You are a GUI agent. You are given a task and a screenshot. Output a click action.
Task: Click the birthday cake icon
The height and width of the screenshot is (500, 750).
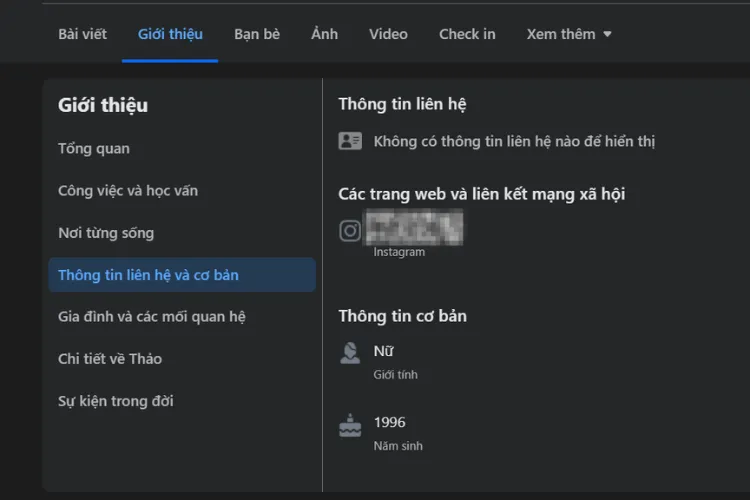350,424
